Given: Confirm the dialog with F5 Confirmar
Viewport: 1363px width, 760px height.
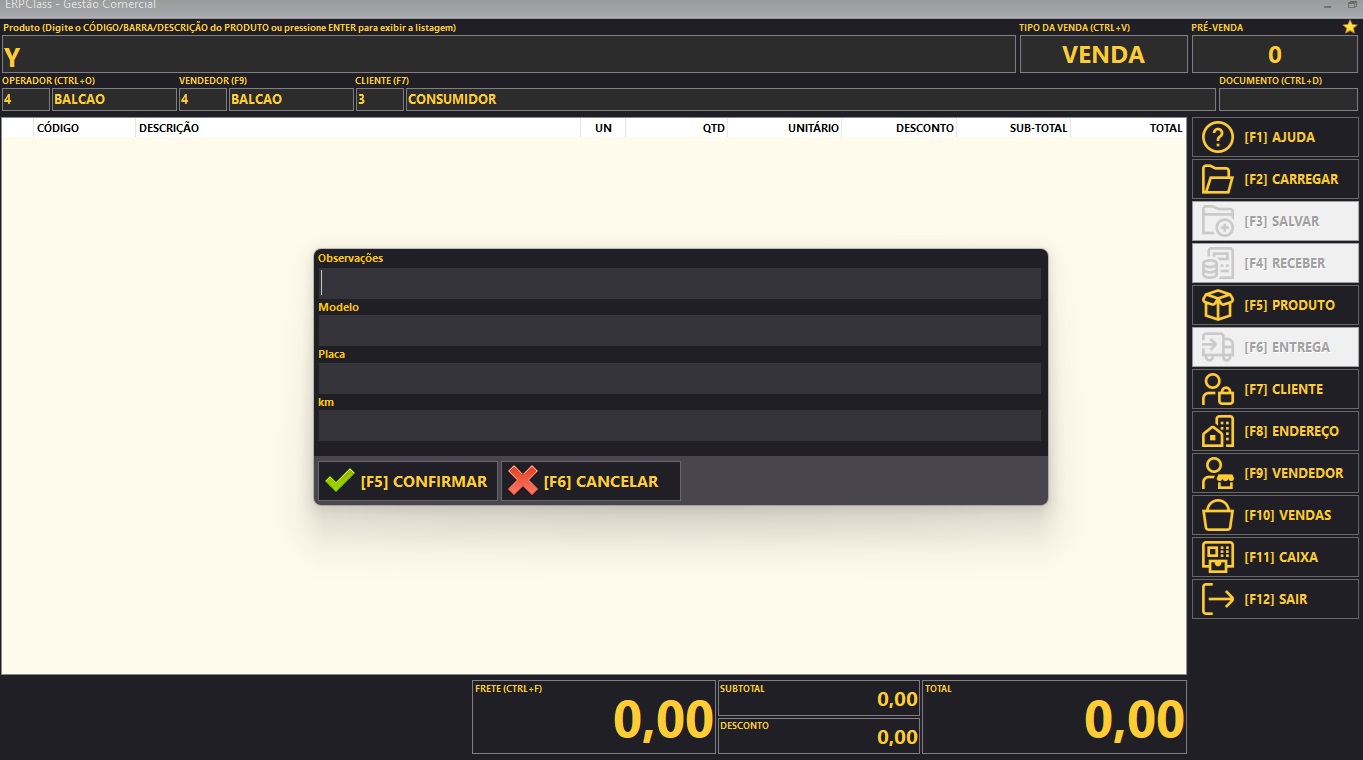Looking at the screenshot, I should click(x=407, y=481).
